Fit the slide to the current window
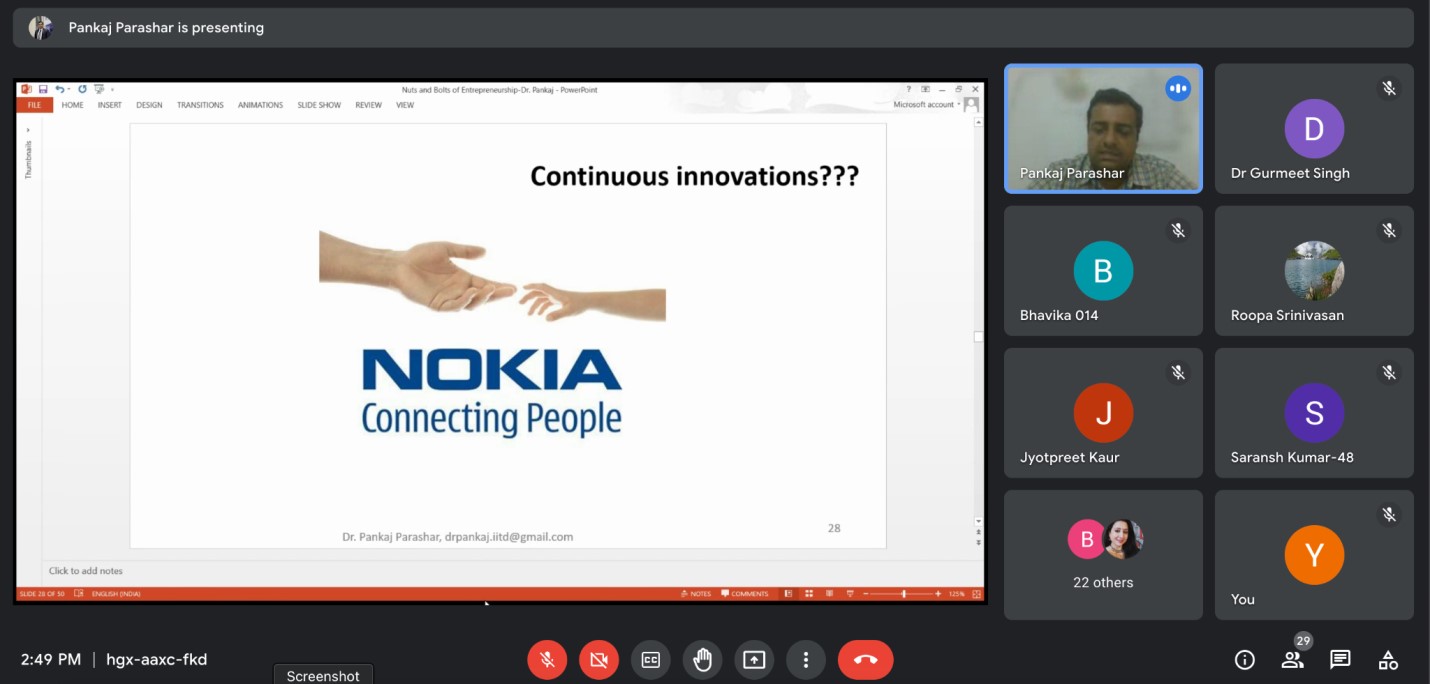The height and width of the screenshot is (684, 1430). pos(976,594)
